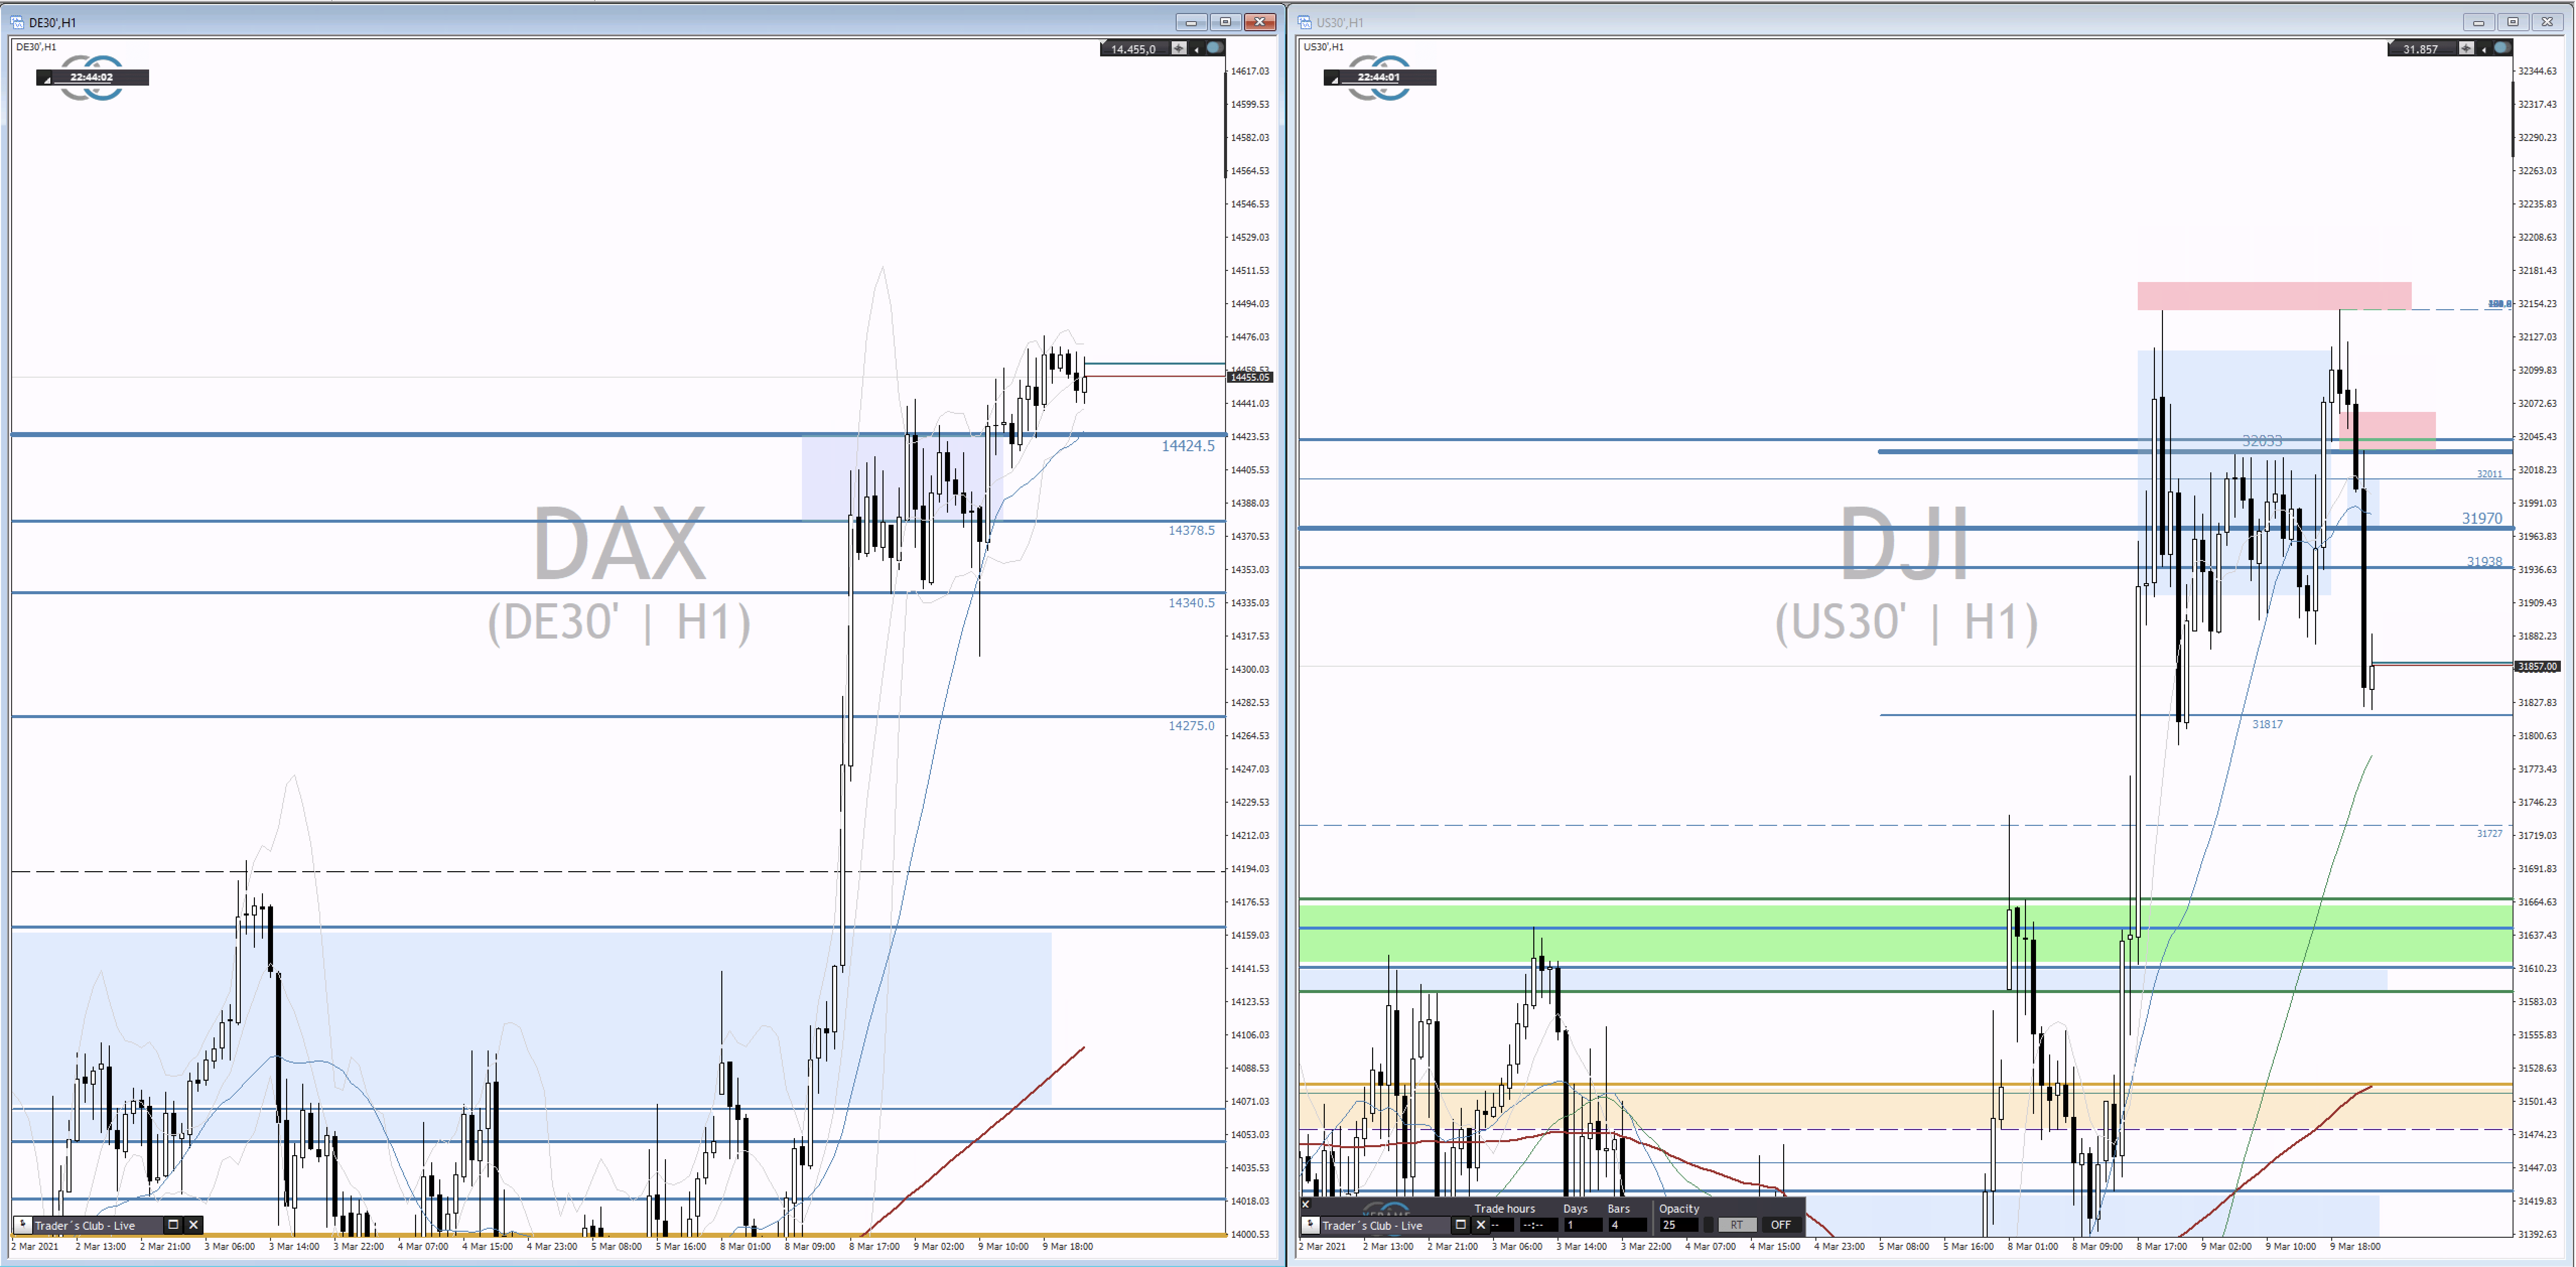Click the Days input field showing 1

tap(1584, 1225)
